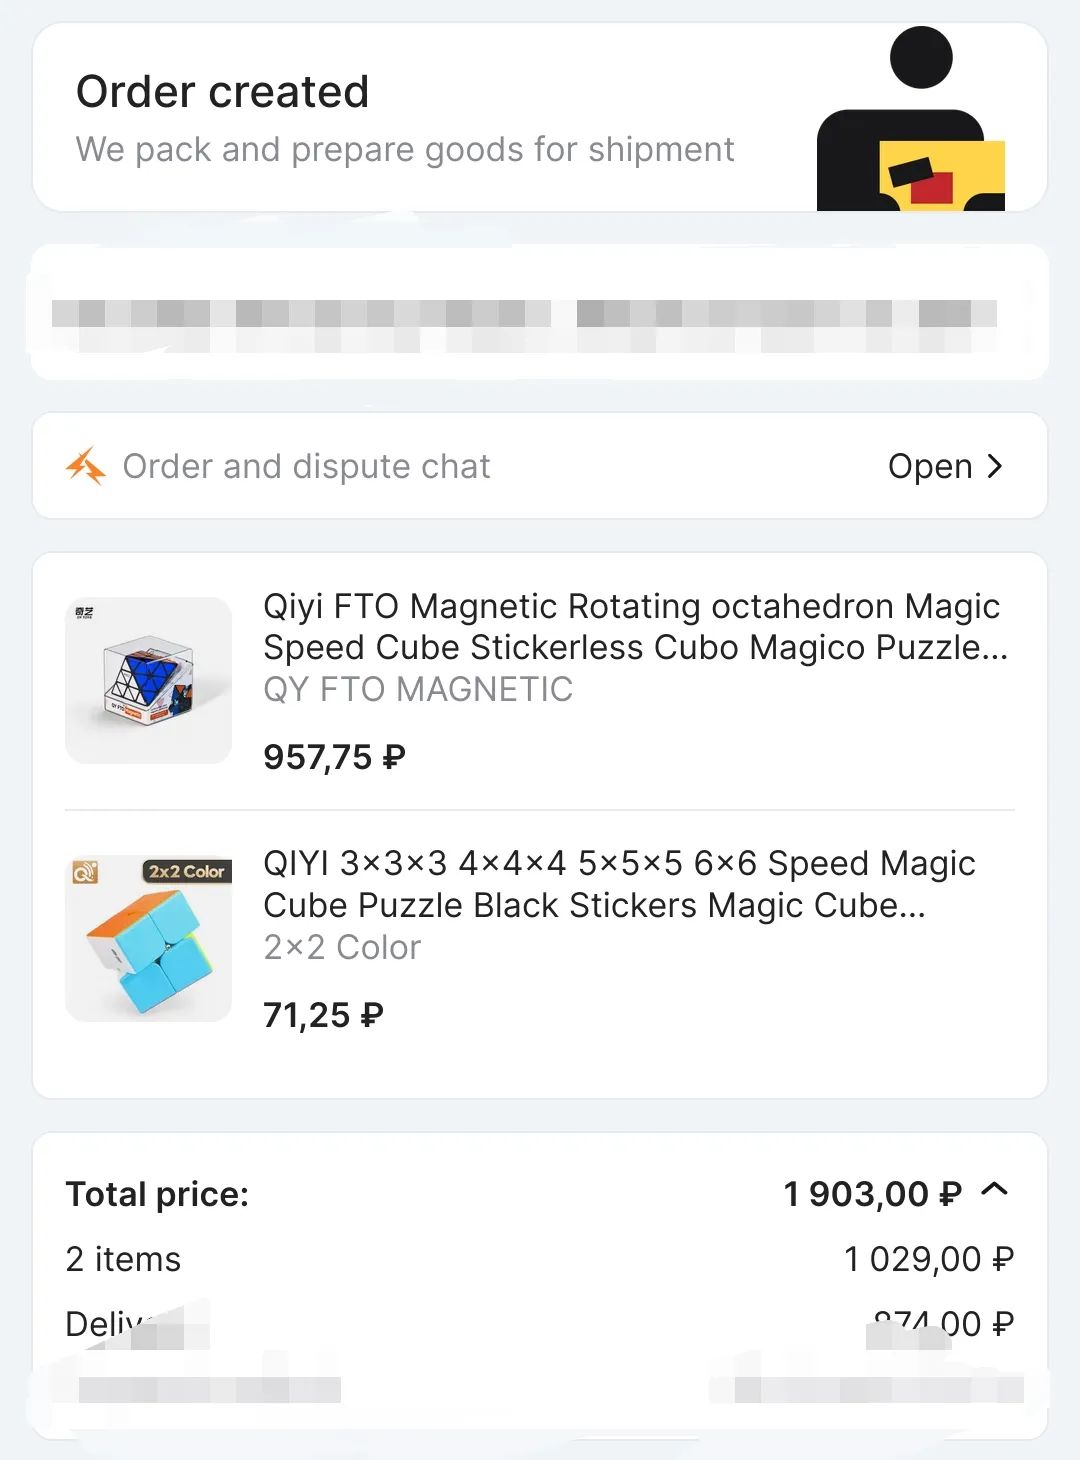The width and height of the screenshot is (1080, 1460).
Task: Click the 71,25 ₽ item price
Action: 323,1015
